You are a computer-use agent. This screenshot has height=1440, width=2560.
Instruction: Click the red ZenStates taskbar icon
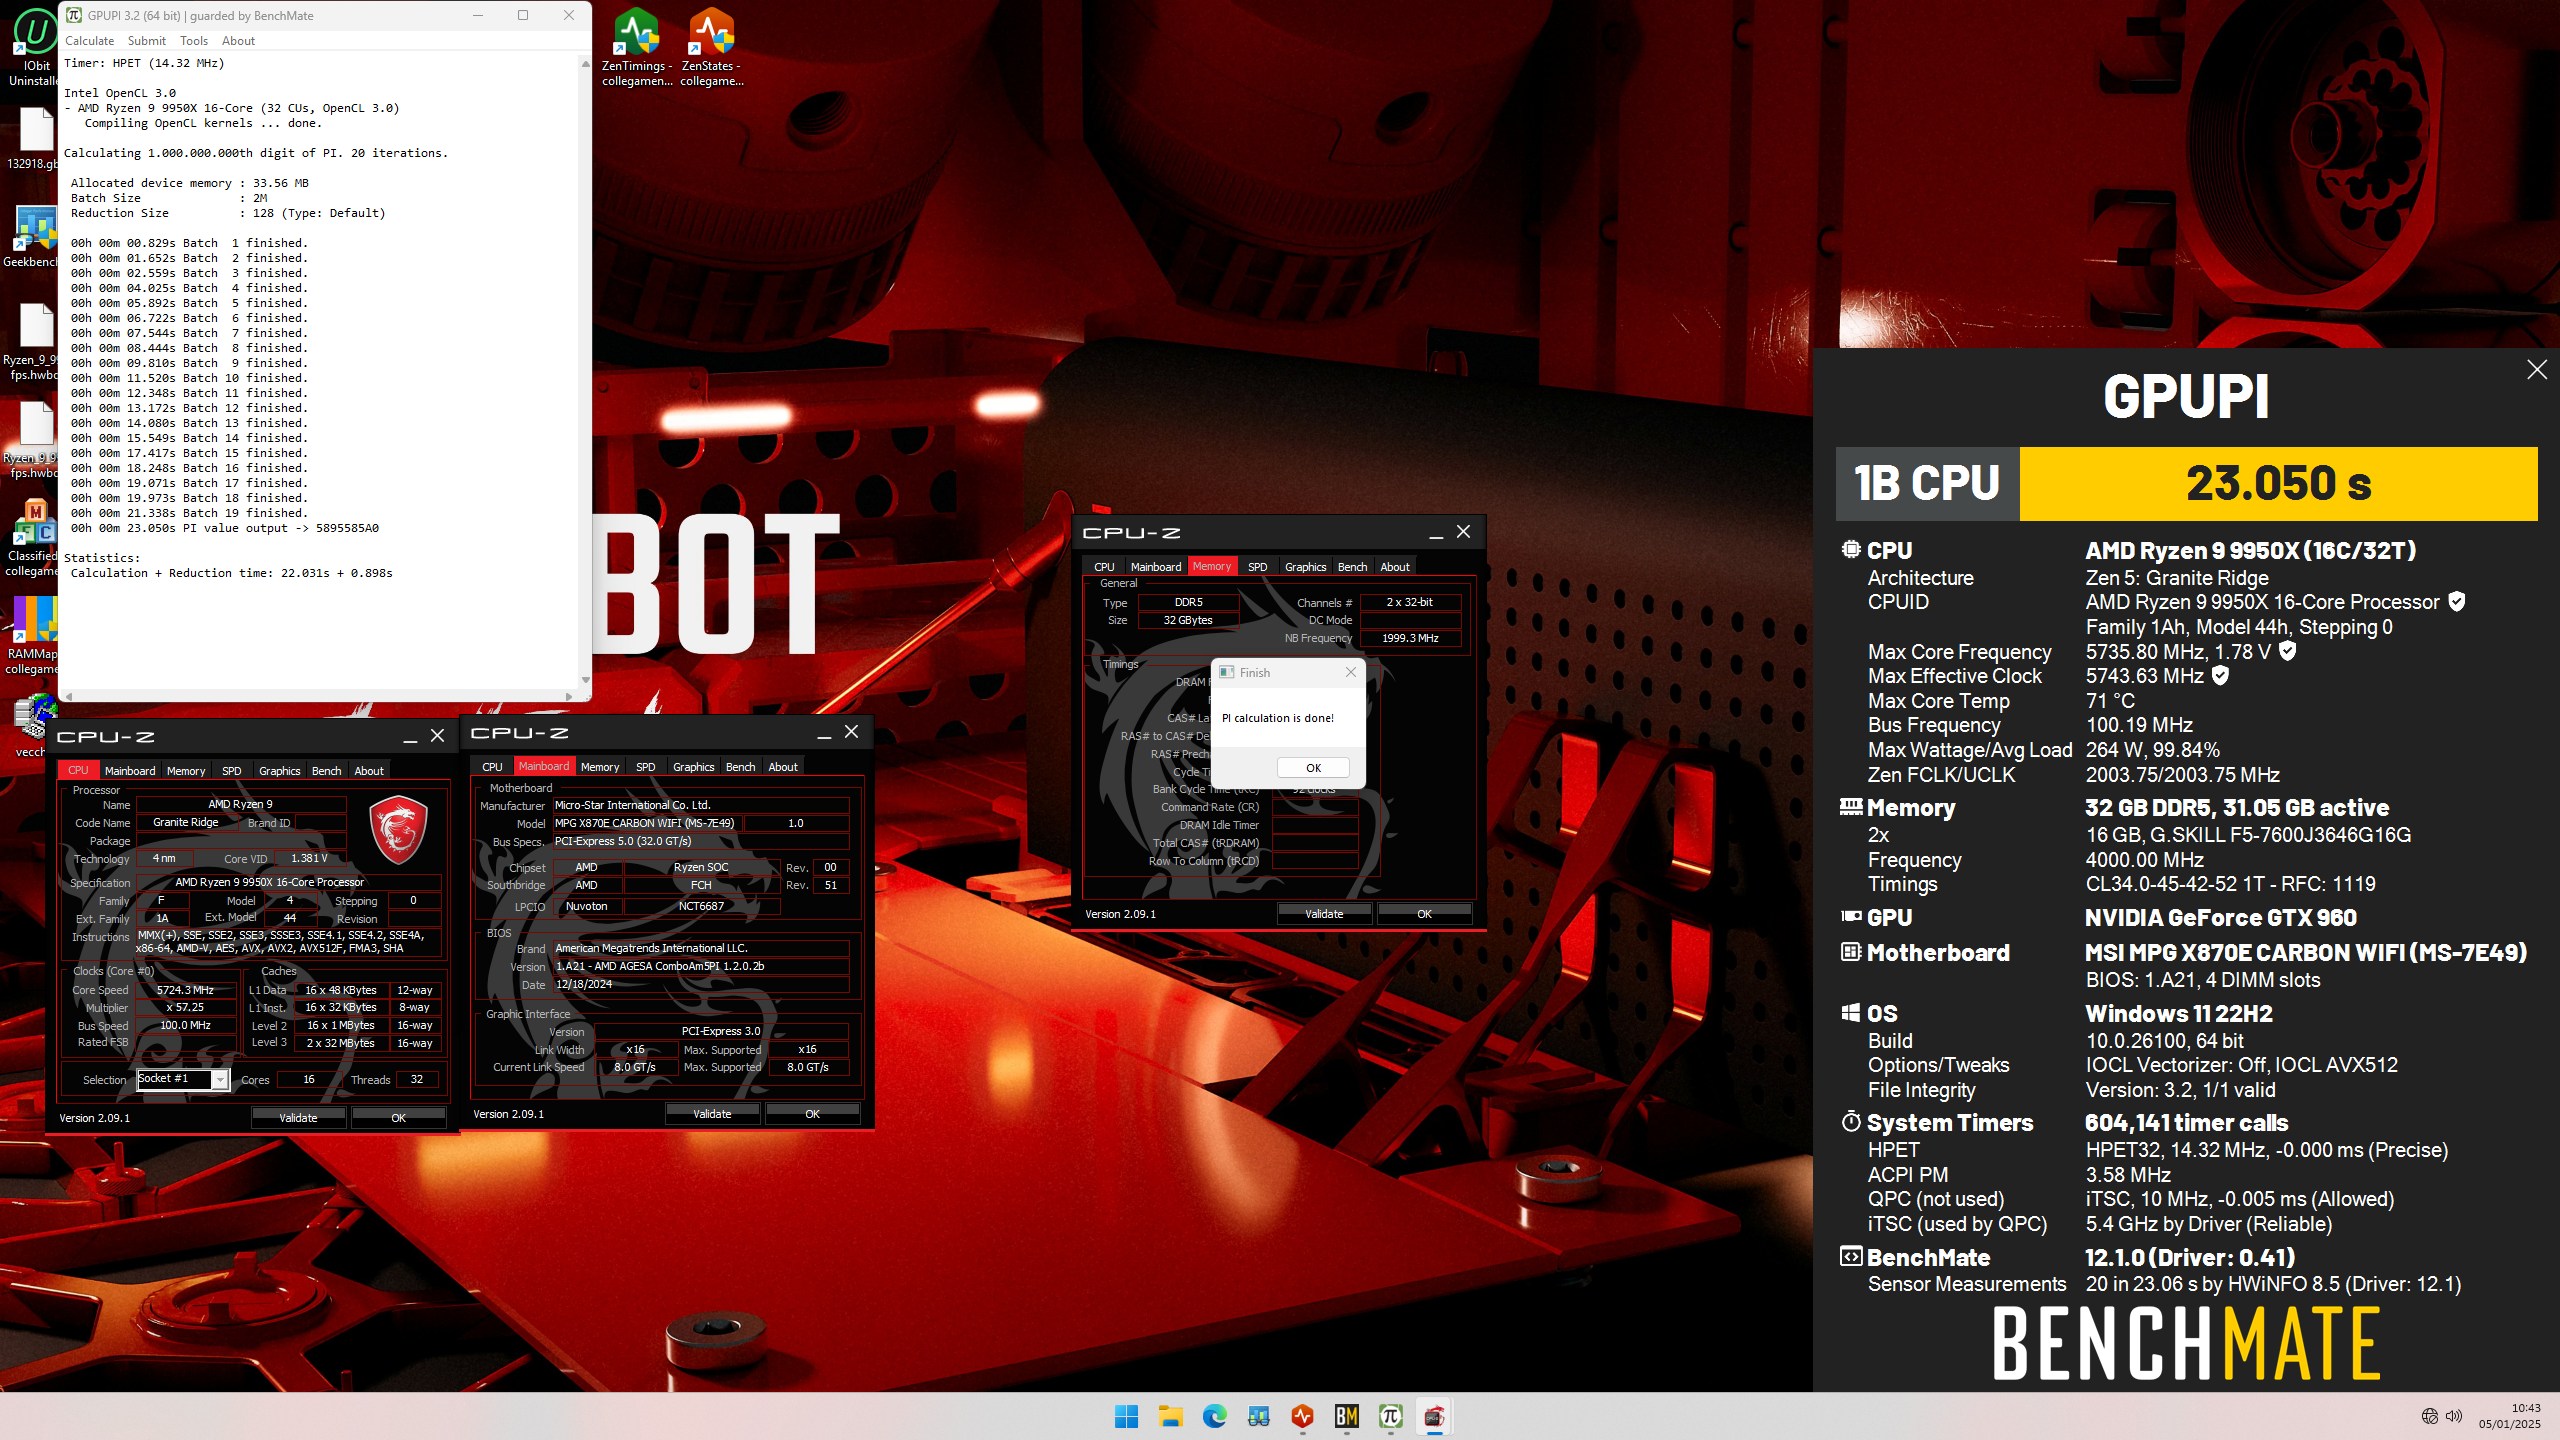coord(1302,1416)
